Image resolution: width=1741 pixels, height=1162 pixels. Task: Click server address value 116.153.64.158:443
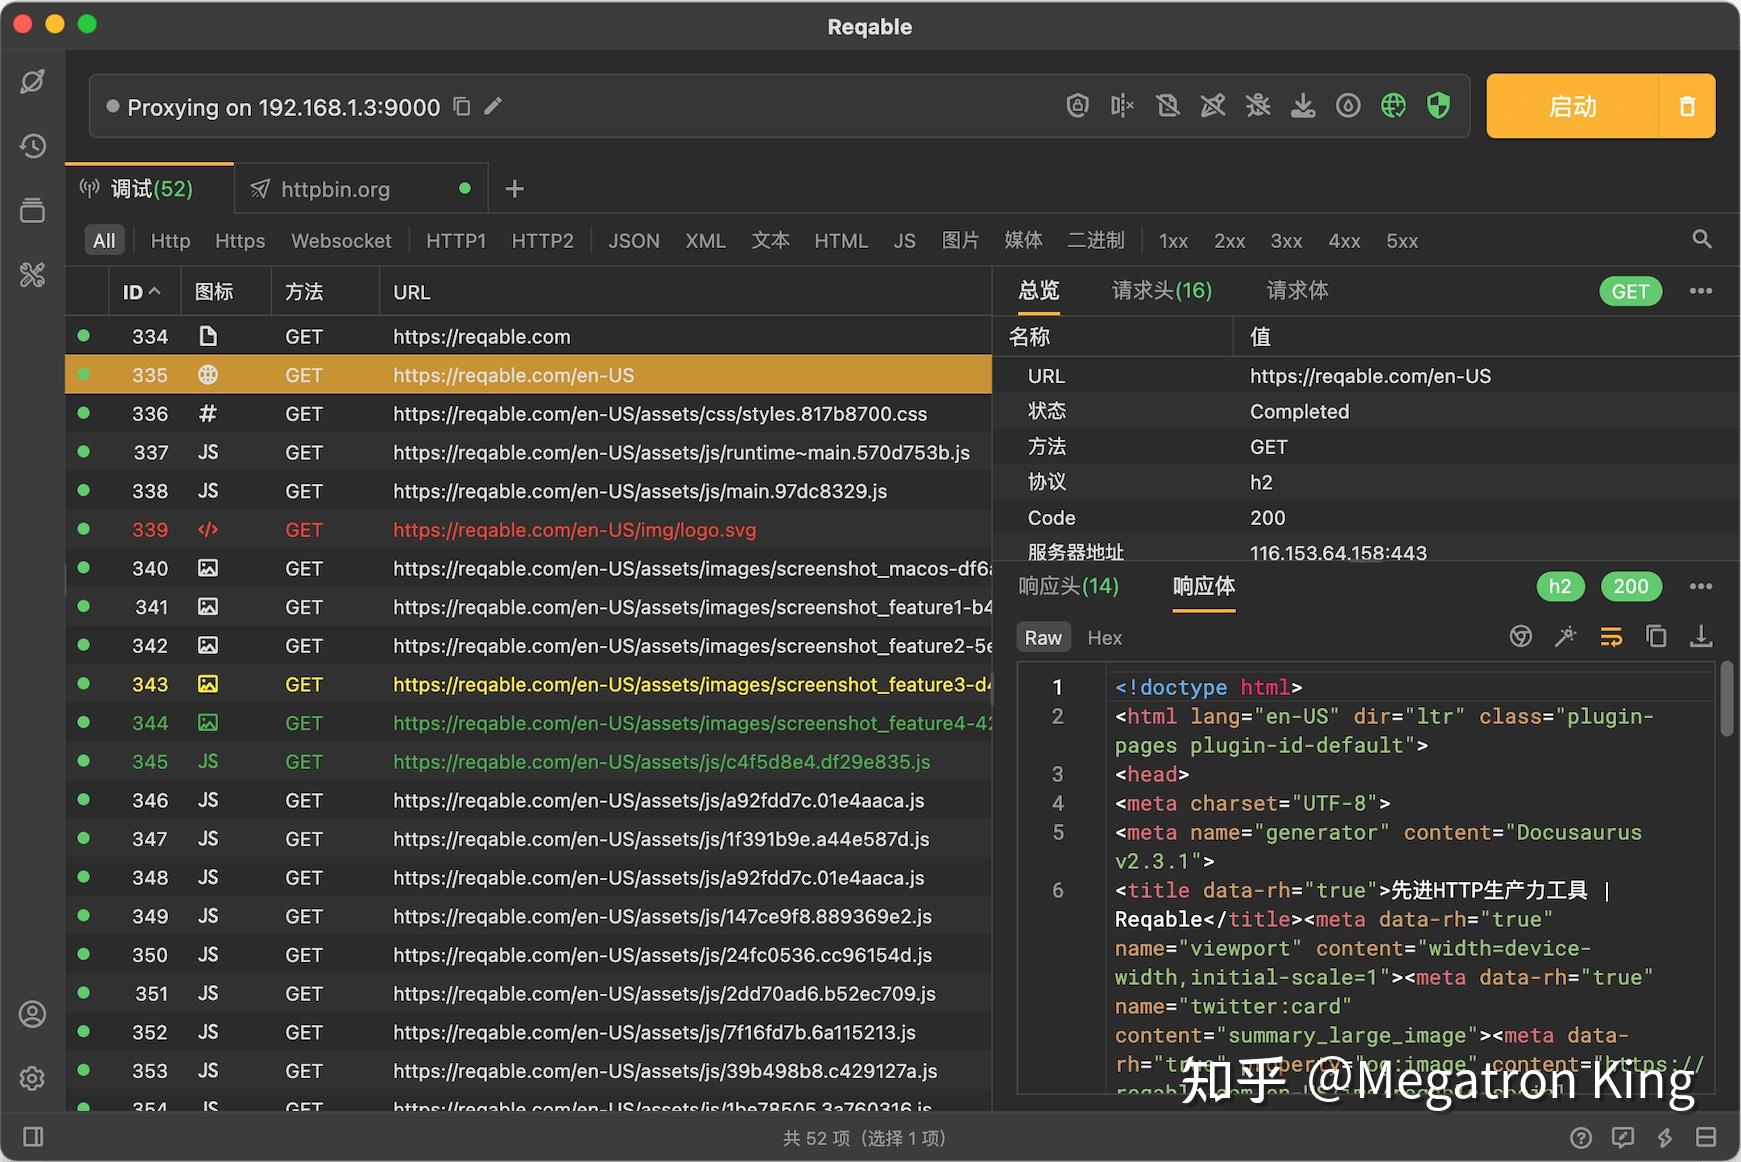point(1338,552)
